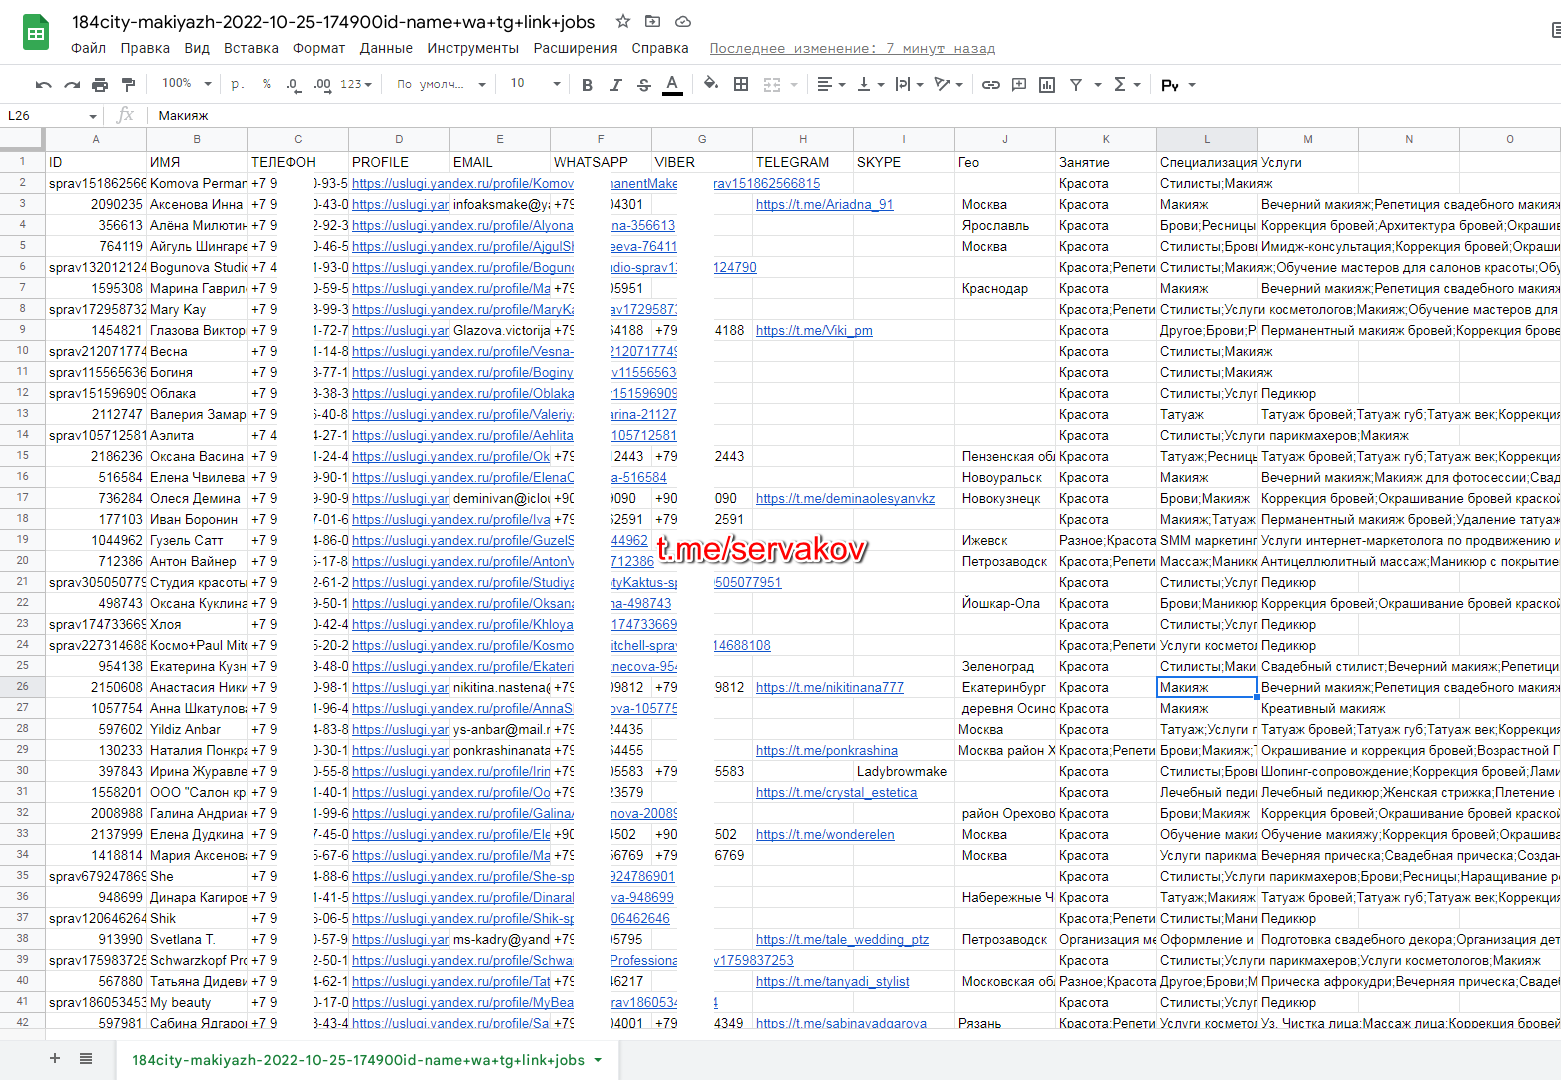Open the number format 123 dropdown

click(356, 85)
